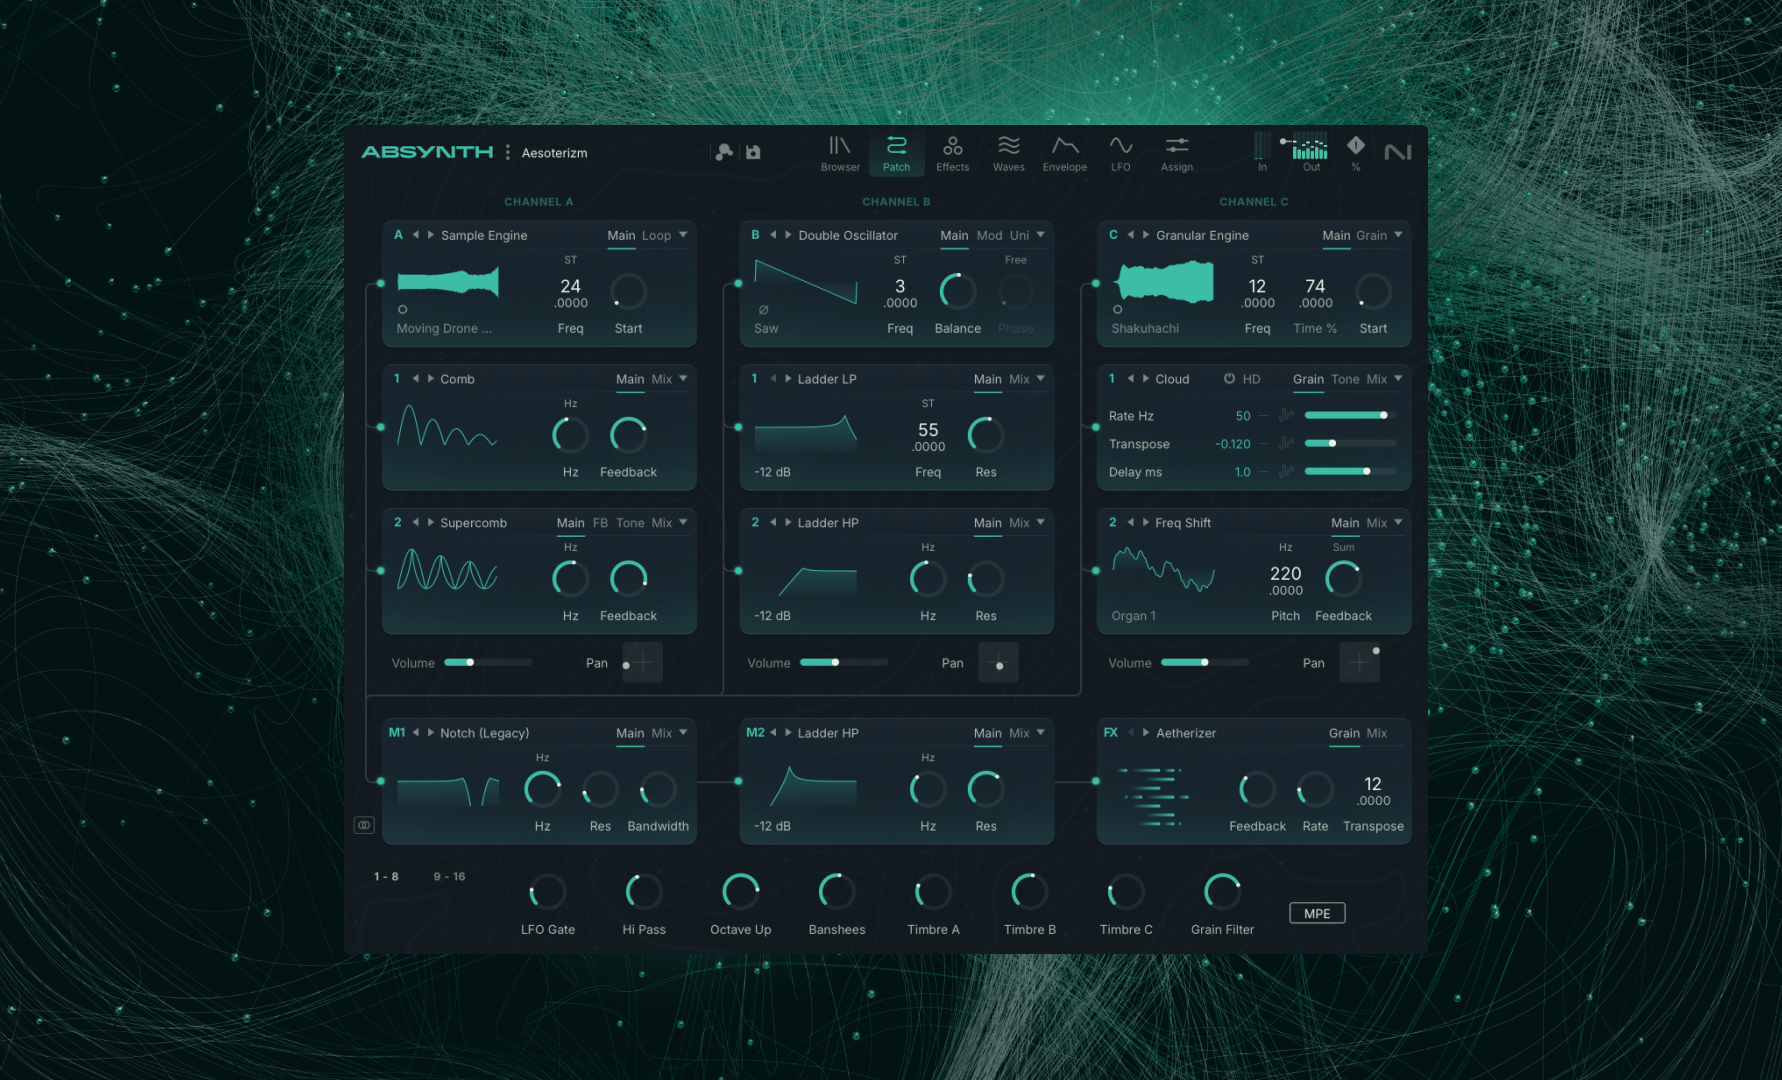Click the patch name Aesoterizm
Viewport: 1782px width, 1080px height.
coord(554,152)
